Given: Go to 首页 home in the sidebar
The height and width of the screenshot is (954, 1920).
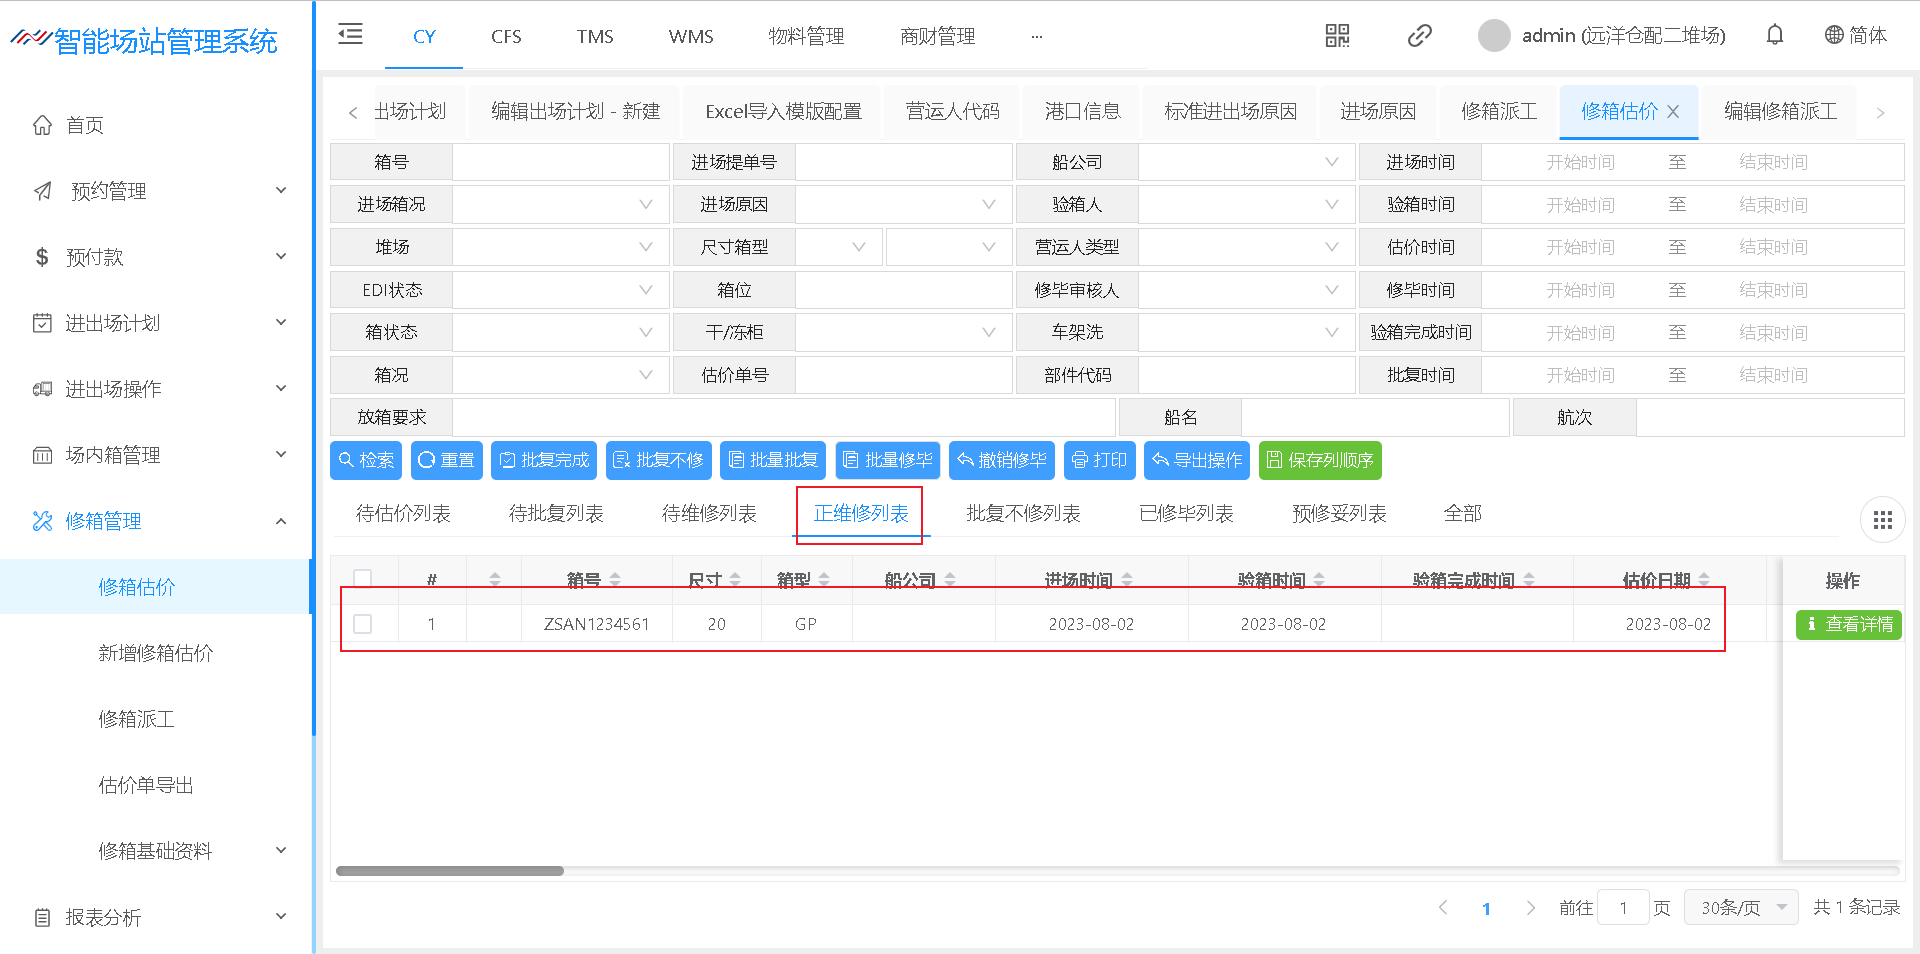Looking at the screenshot, I should coord(85,125).
